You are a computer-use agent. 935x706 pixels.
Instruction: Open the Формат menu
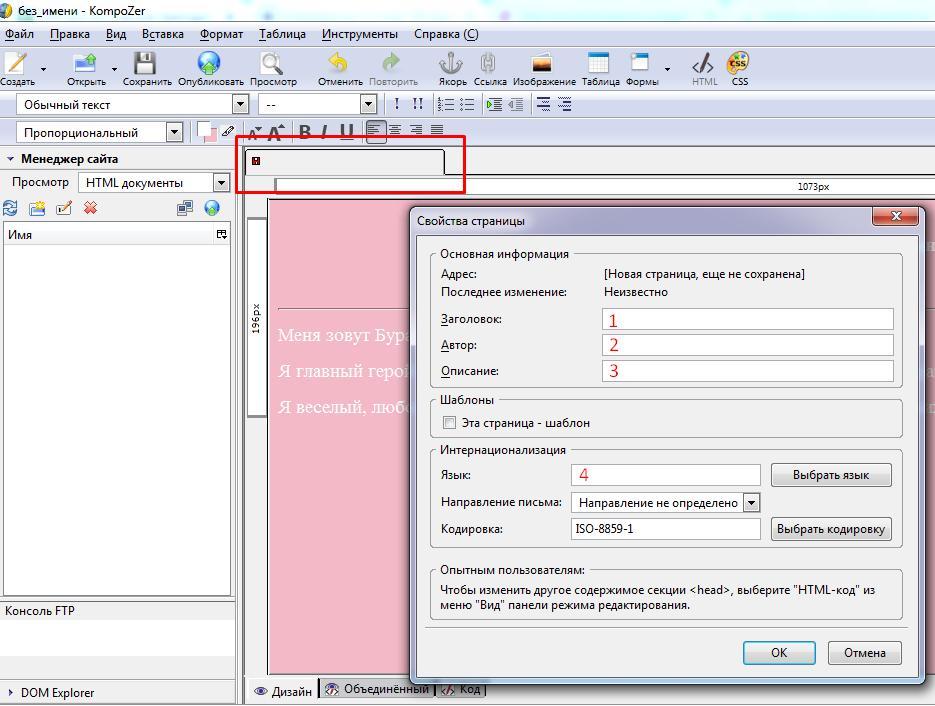(221, 34)
